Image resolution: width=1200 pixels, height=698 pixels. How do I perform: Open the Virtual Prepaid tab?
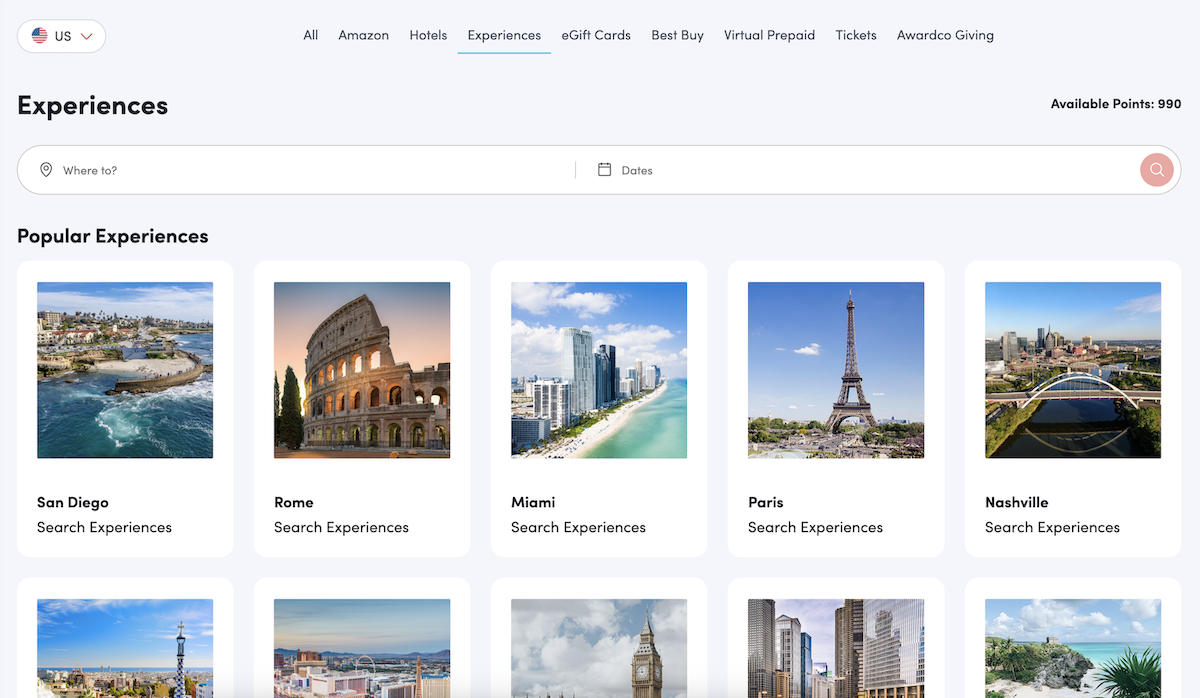tap(769, 35)
